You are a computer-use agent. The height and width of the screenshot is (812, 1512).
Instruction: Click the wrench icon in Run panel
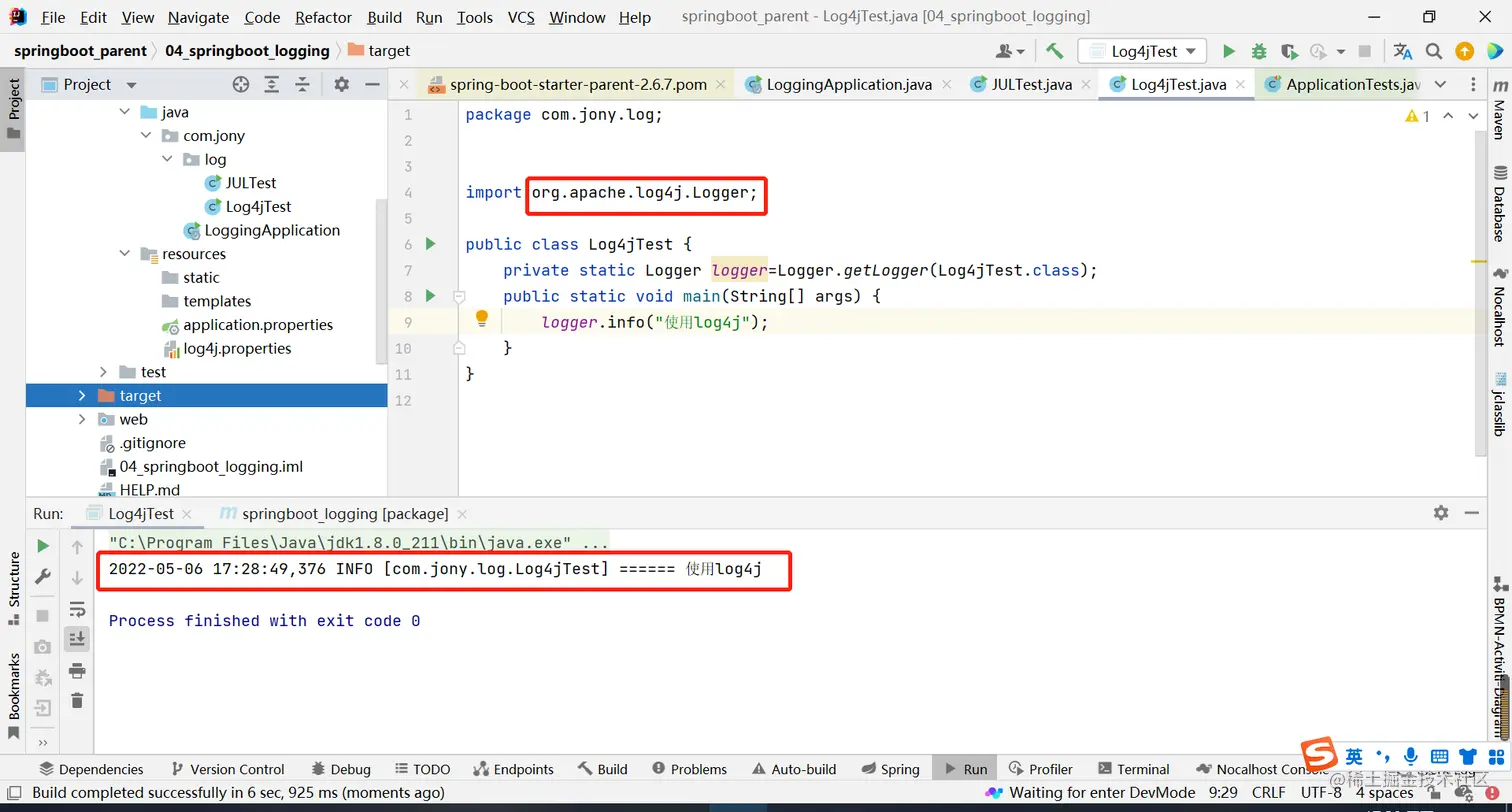pos(43,577)
